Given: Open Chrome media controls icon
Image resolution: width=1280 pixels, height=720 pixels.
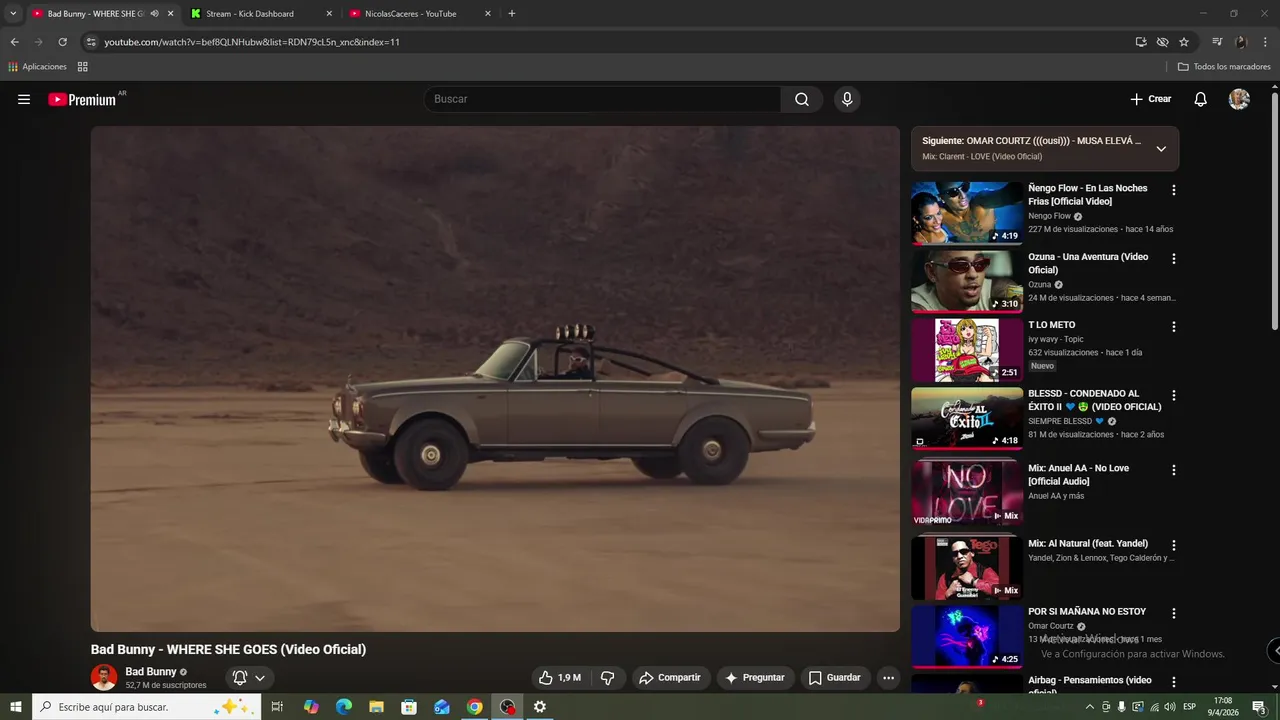Looking at the screenshot, I should click(x=1217, y=42).
